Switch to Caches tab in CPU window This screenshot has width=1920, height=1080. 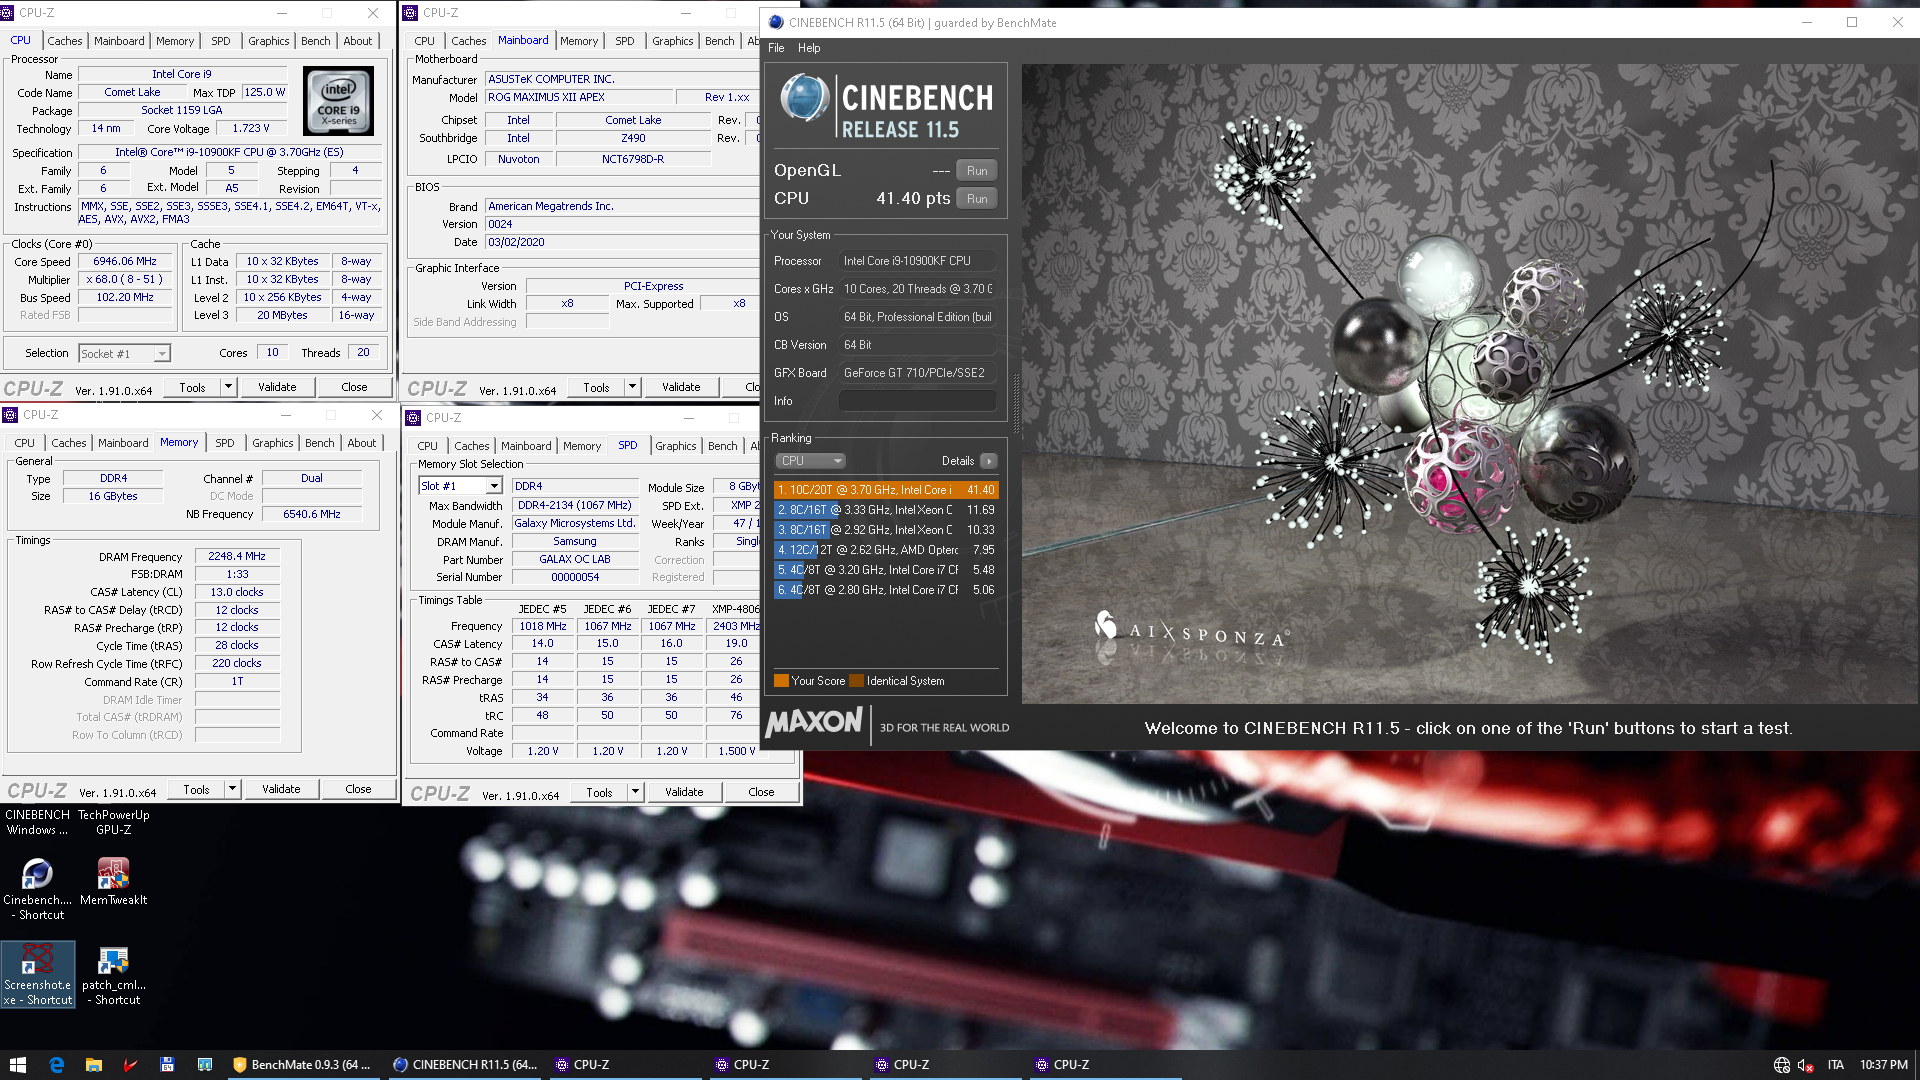(65, 41)
